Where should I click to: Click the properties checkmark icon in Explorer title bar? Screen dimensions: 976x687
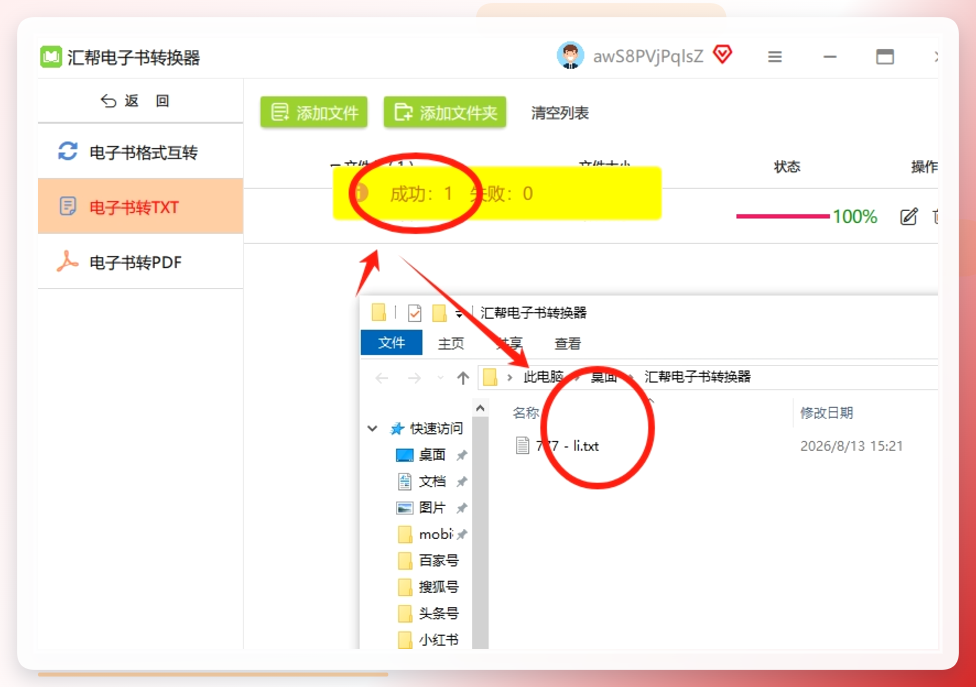[415, 312]
